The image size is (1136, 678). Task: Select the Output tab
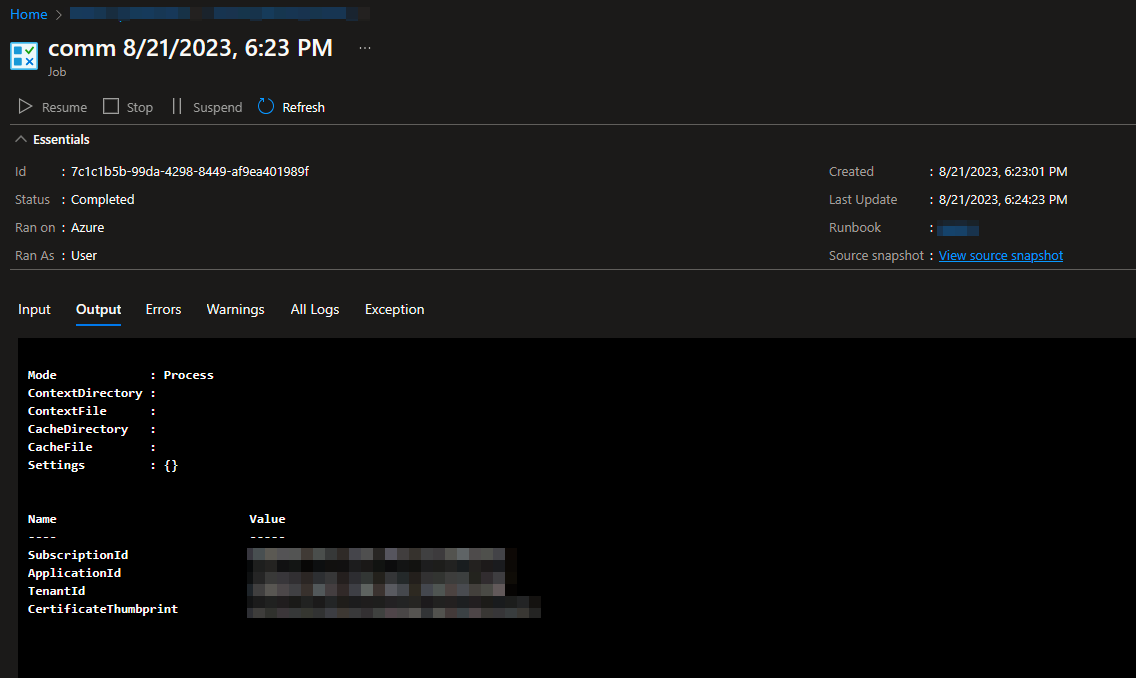click(99, 309)
